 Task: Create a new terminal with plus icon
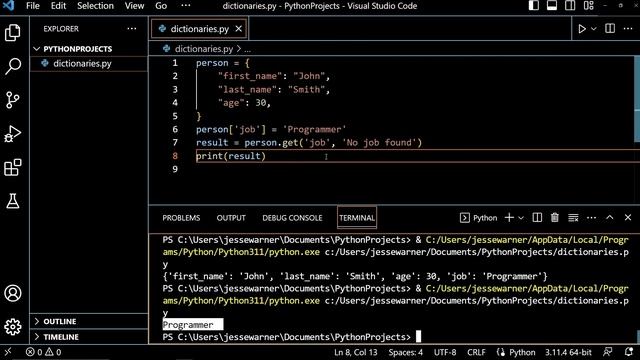509,218
